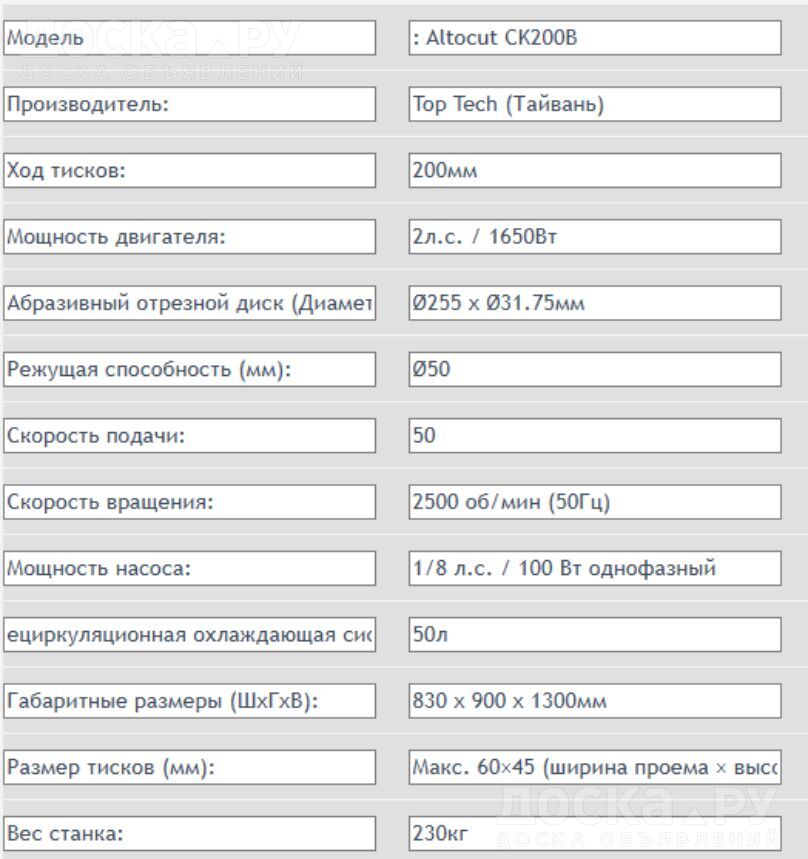Focus the '2500 об/мин (50Гц)' field
The width and height of the screenshot is (808, 859).
(x=594, y=502)
